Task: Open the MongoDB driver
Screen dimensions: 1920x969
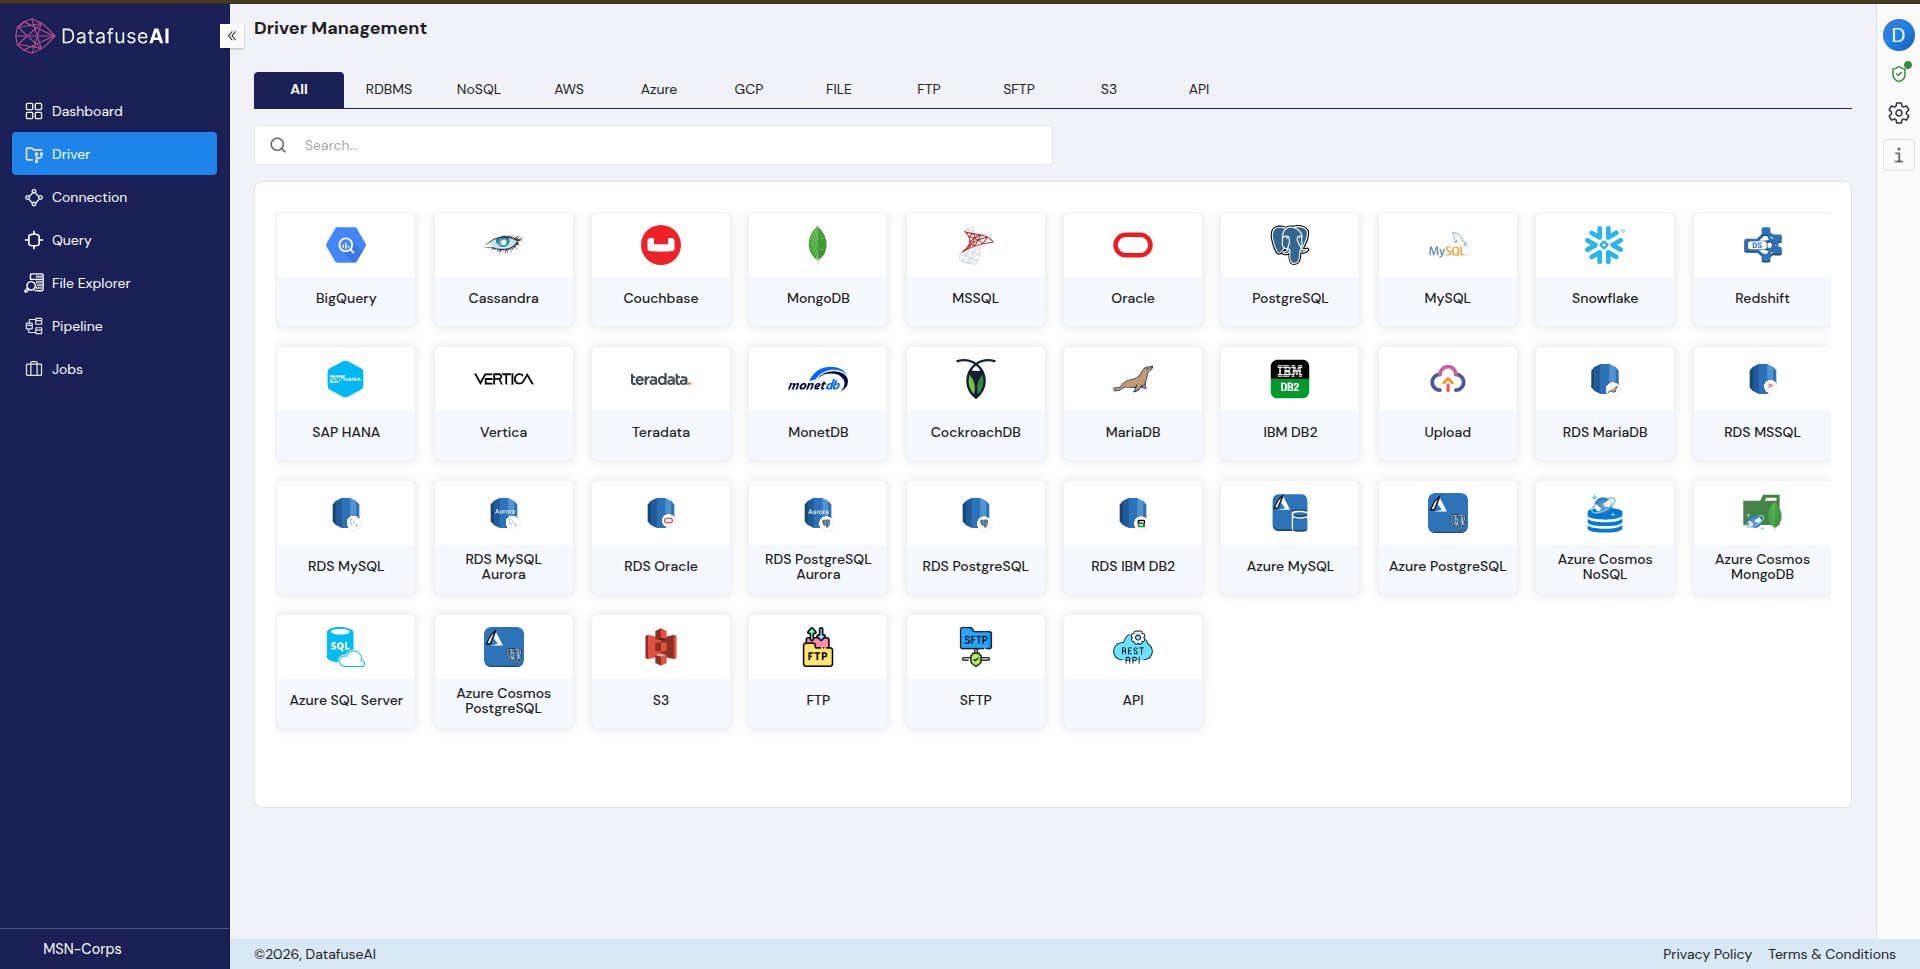Action: (818, 270)
